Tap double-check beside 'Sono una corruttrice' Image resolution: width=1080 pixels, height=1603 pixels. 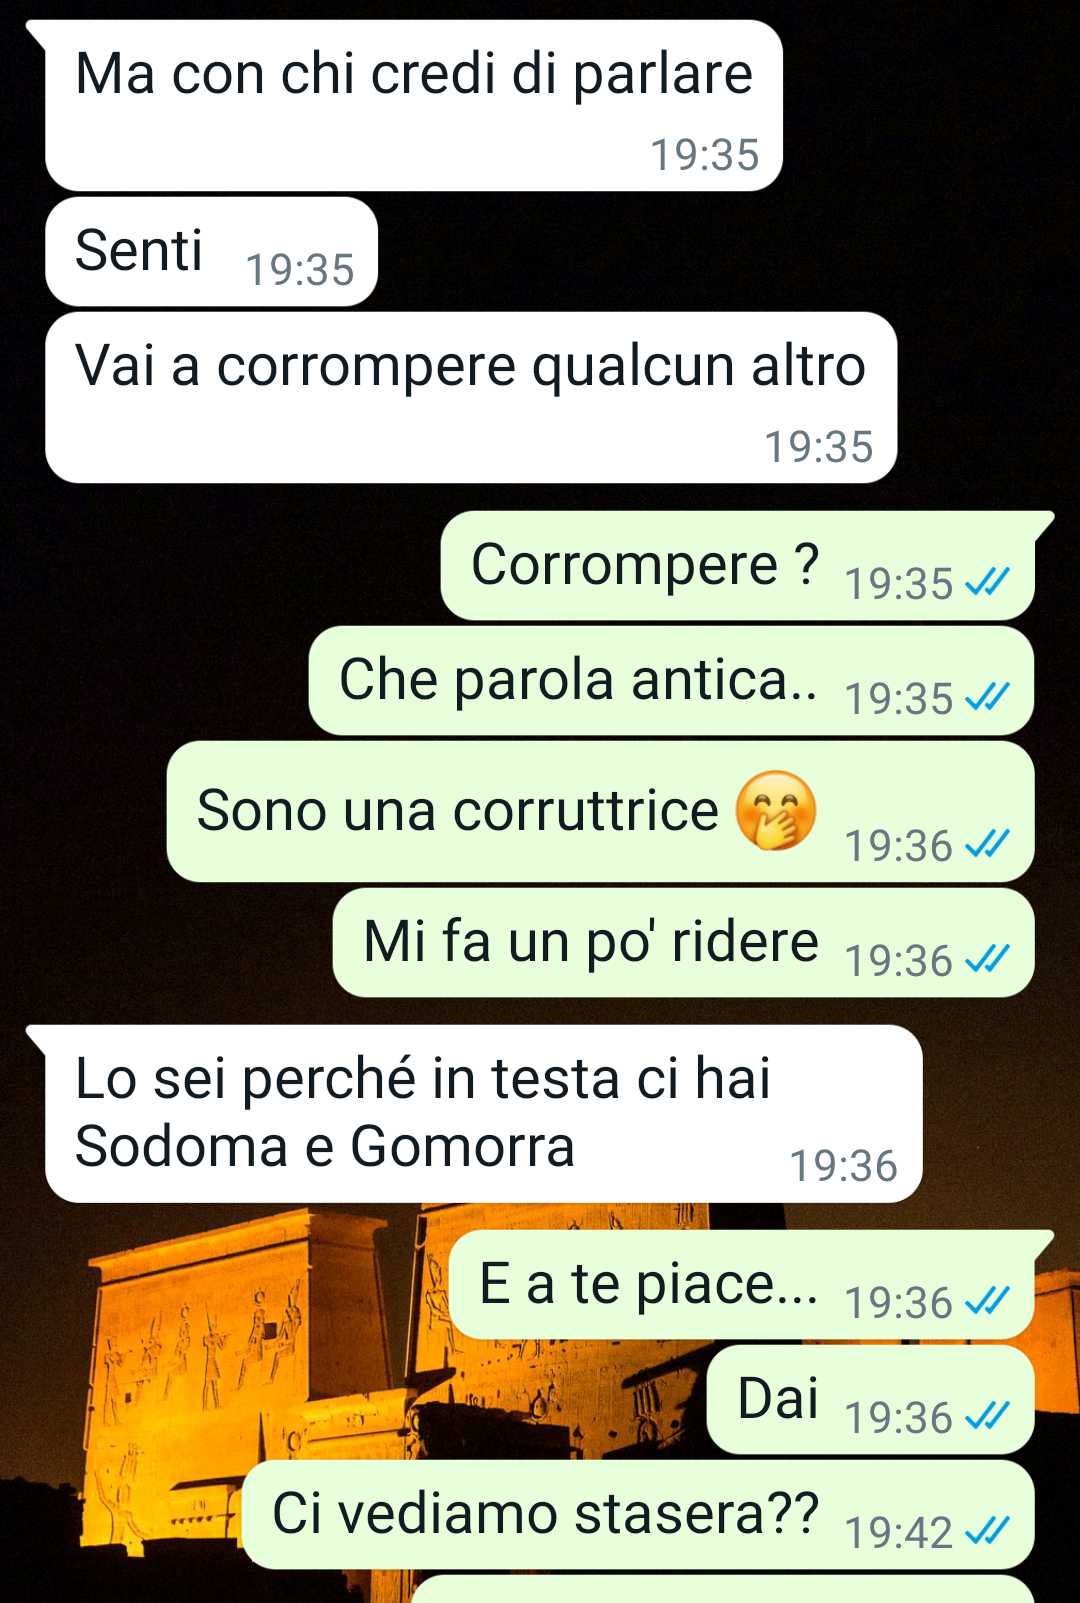(x=987, y=845)
